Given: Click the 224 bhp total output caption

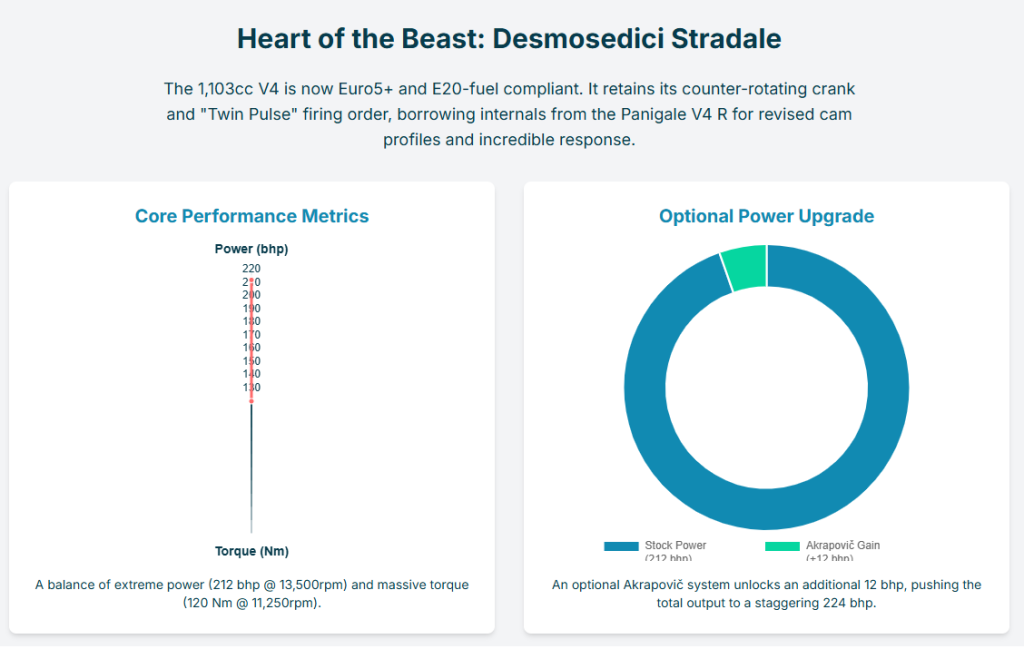Looking at the screenshot, I should coord(766,593).
